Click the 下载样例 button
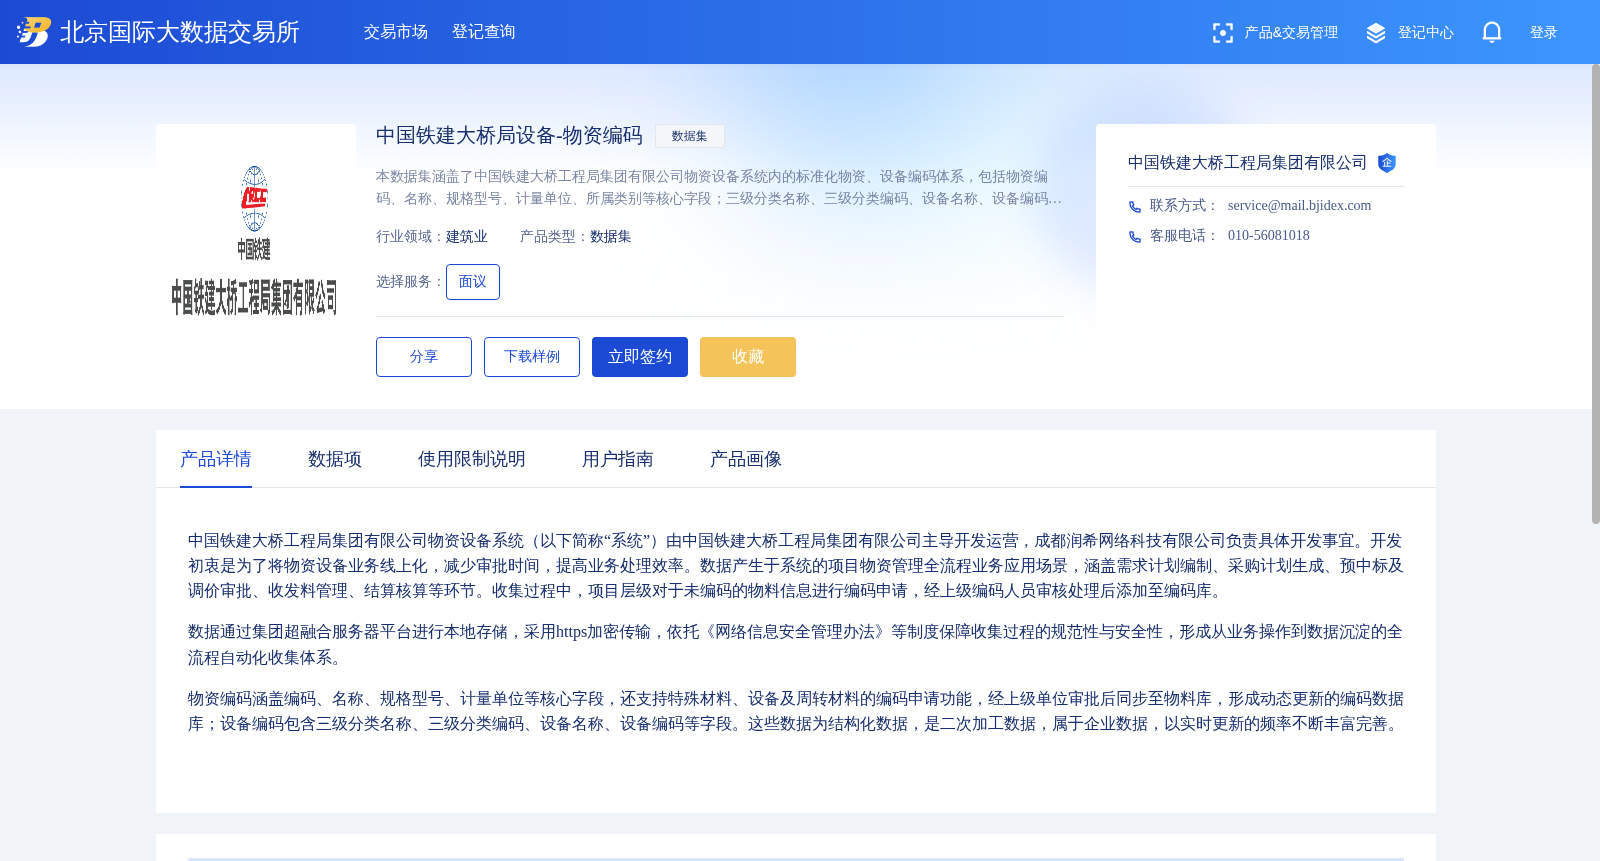1600x861 pixels. pyautogui.click(x=532, y=357)
